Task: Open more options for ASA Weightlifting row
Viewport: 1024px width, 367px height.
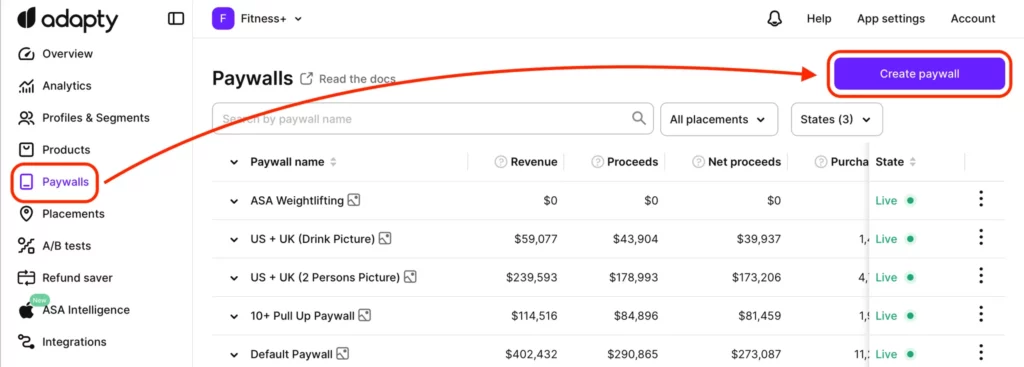Action: [x=980, y=200]
